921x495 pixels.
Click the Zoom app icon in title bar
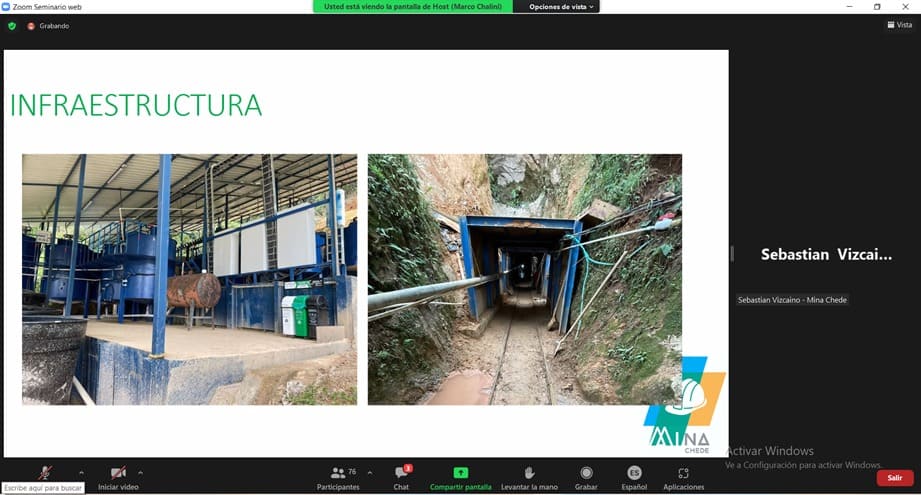pyautogui.click(x=6, y=6)
